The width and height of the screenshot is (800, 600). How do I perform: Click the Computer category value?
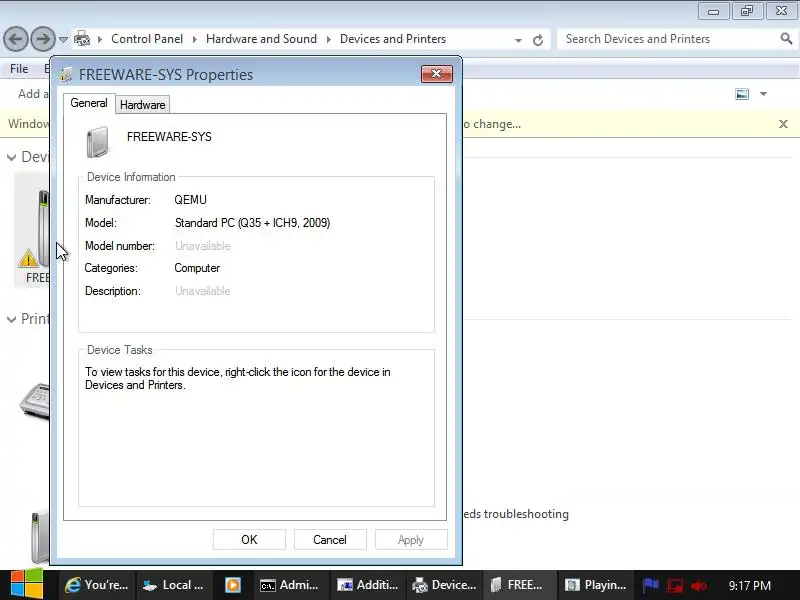(x=197, y=268)
